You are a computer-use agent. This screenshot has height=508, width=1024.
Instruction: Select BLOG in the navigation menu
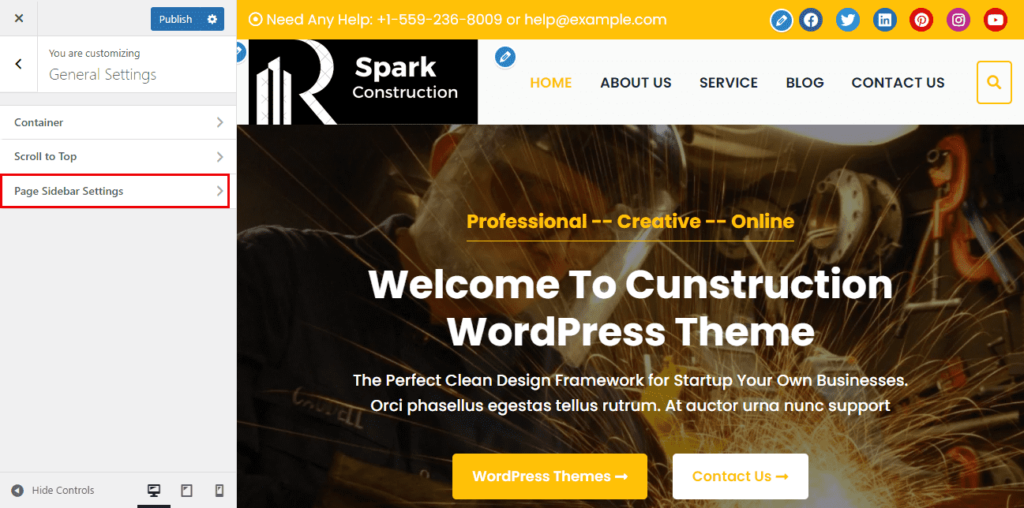[x=805, y=83]
